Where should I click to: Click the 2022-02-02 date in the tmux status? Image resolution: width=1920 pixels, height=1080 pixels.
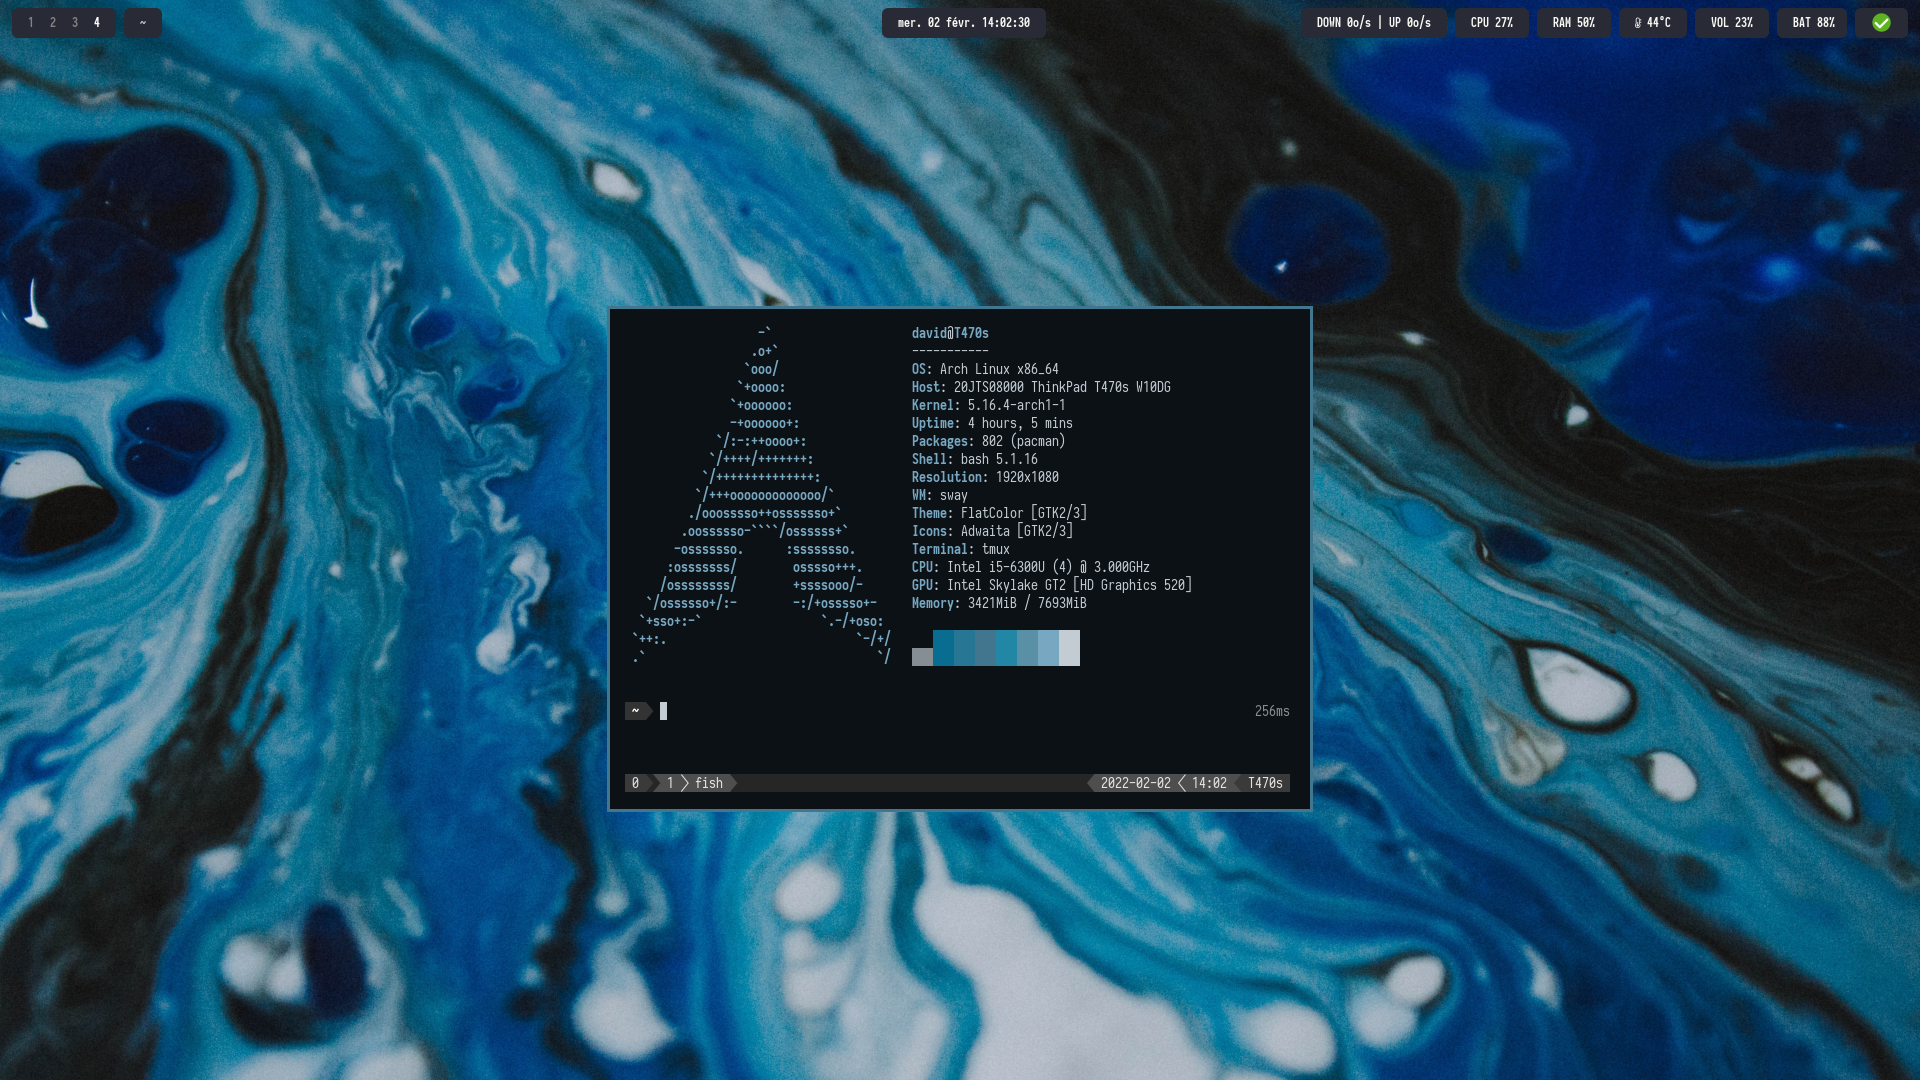1135,783
